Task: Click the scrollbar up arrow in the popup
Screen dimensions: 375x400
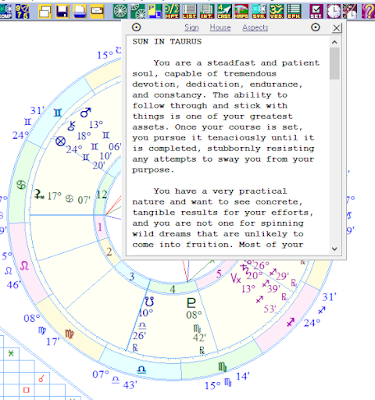Action: pos(335,42)
